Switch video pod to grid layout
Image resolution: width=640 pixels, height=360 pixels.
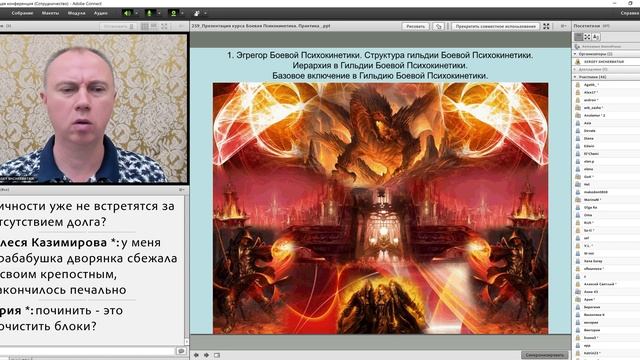[x=145, y=26]
